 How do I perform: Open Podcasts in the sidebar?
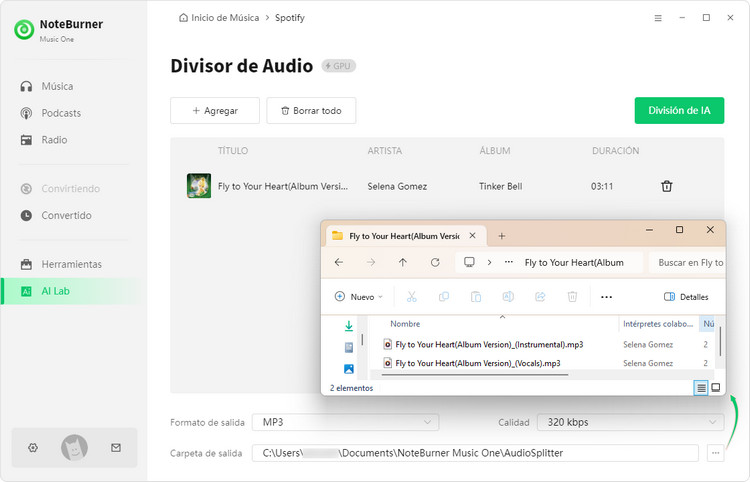click(x=51, y=113)
